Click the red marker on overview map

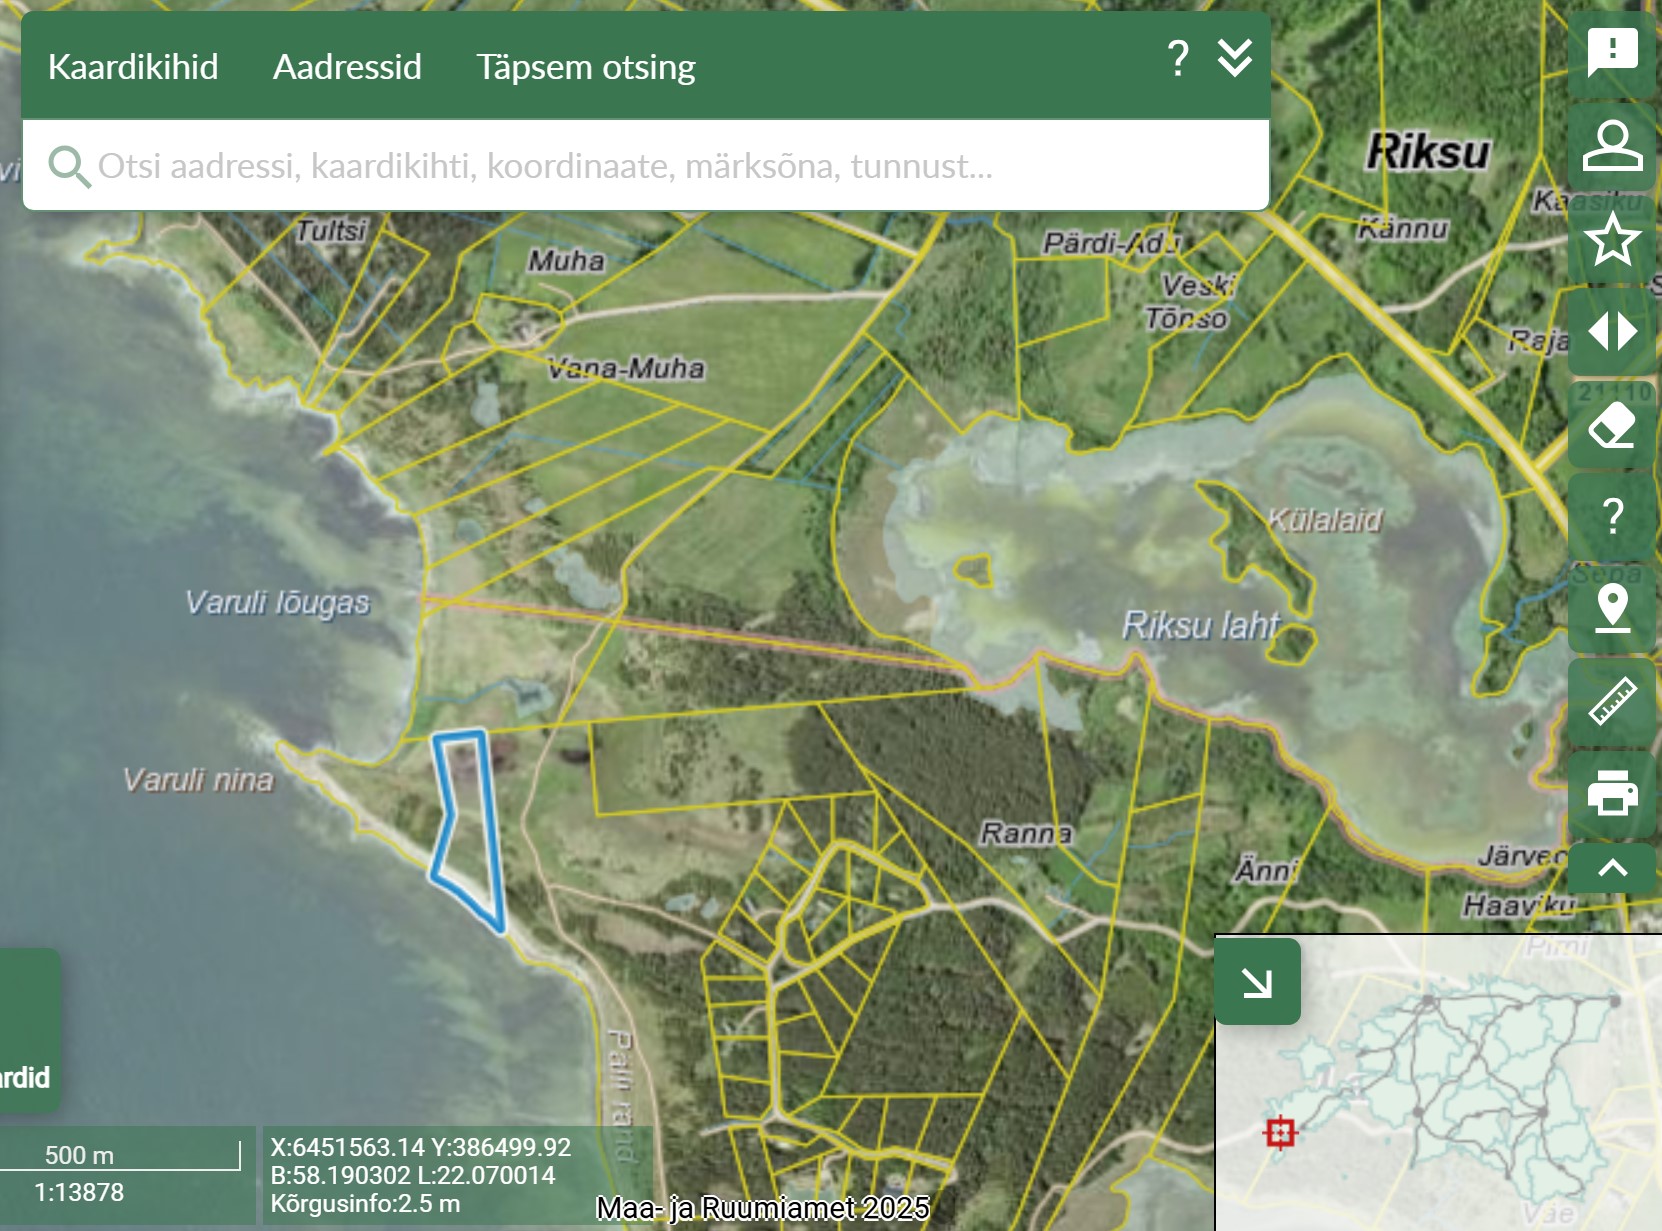[x=1280, y=1132]
